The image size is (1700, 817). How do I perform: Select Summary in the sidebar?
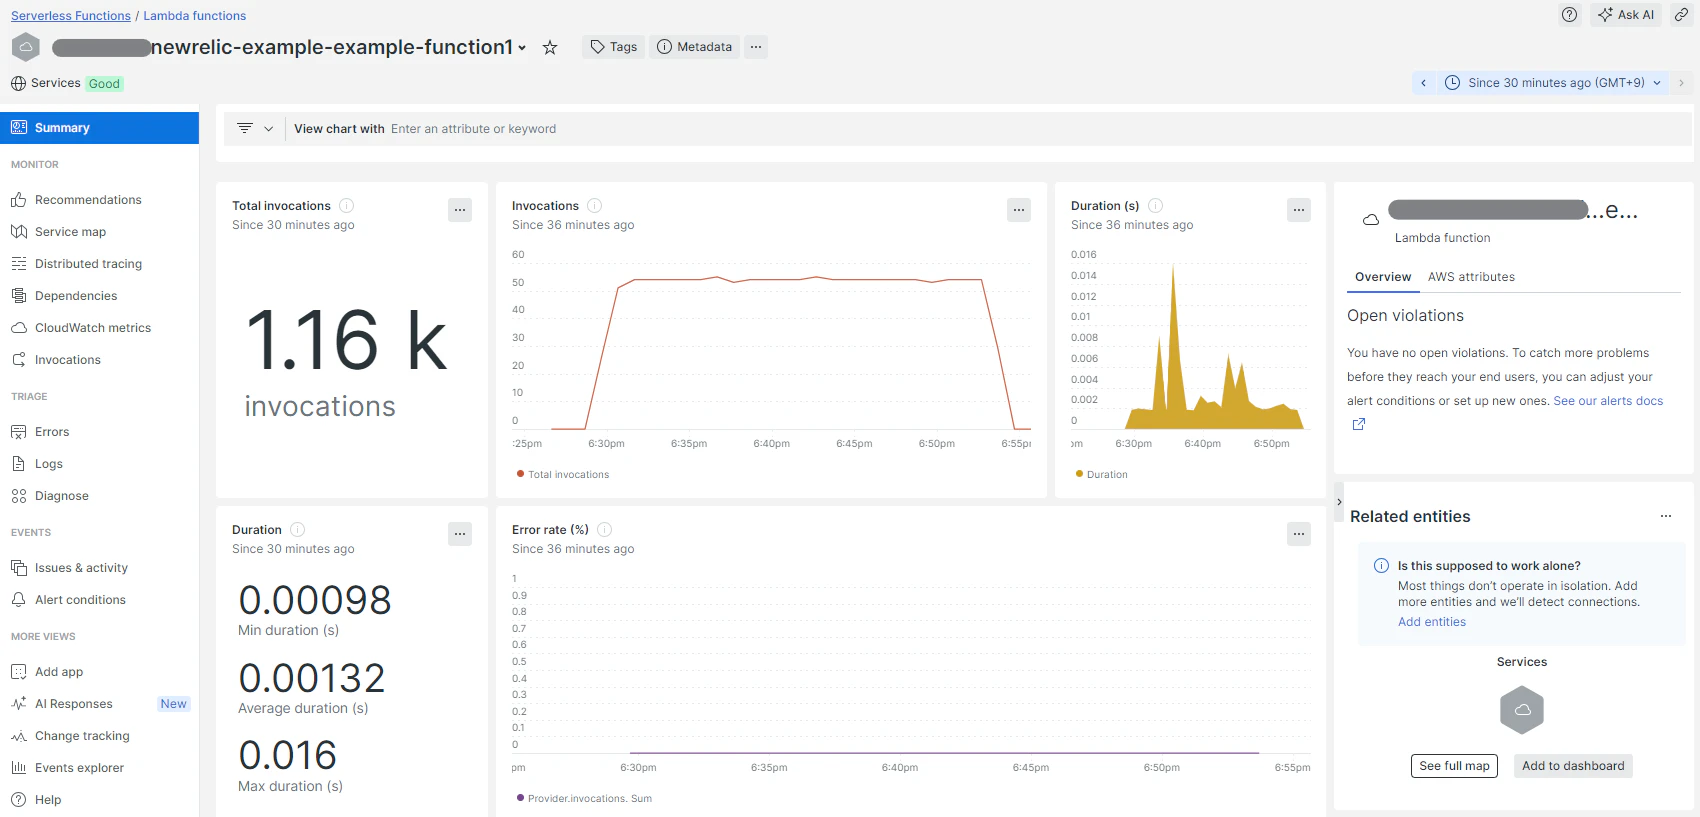(100, 128)
